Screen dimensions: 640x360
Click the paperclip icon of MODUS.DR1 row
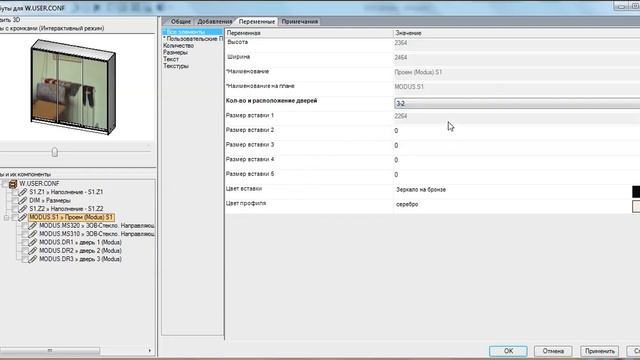(33, 242)
